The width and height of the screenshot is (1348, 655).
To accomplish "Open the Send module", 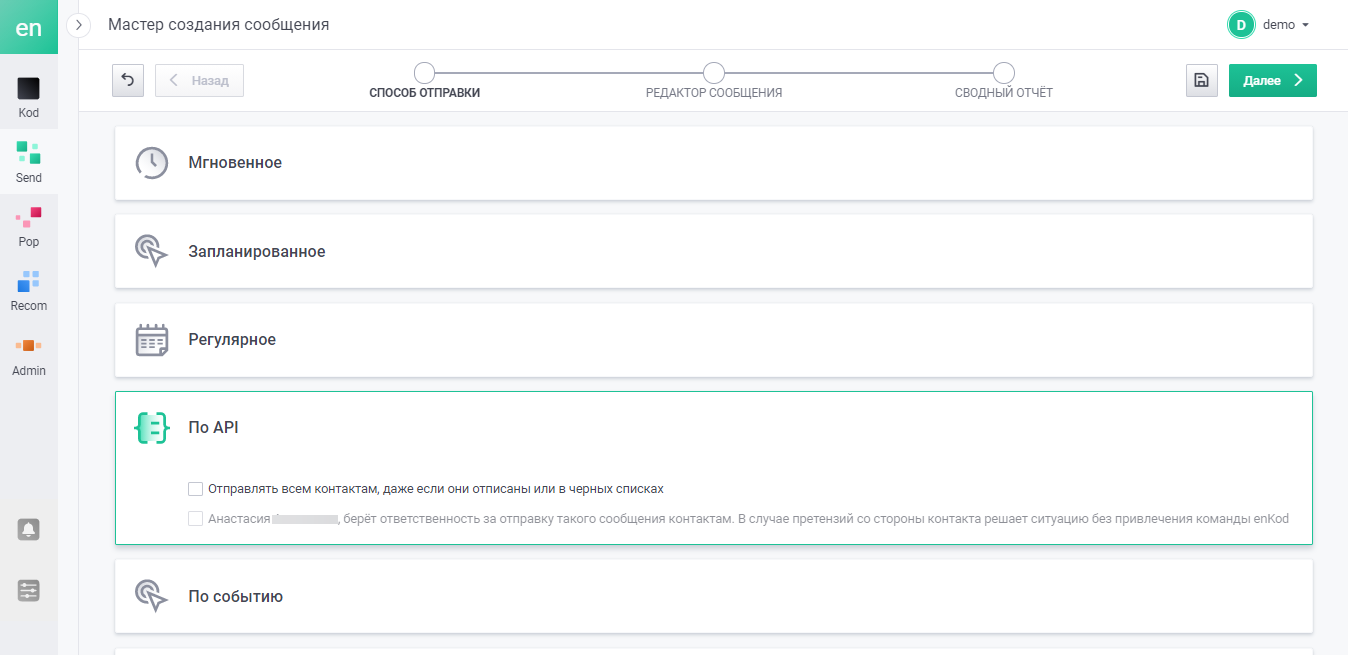I will [29, 162].
